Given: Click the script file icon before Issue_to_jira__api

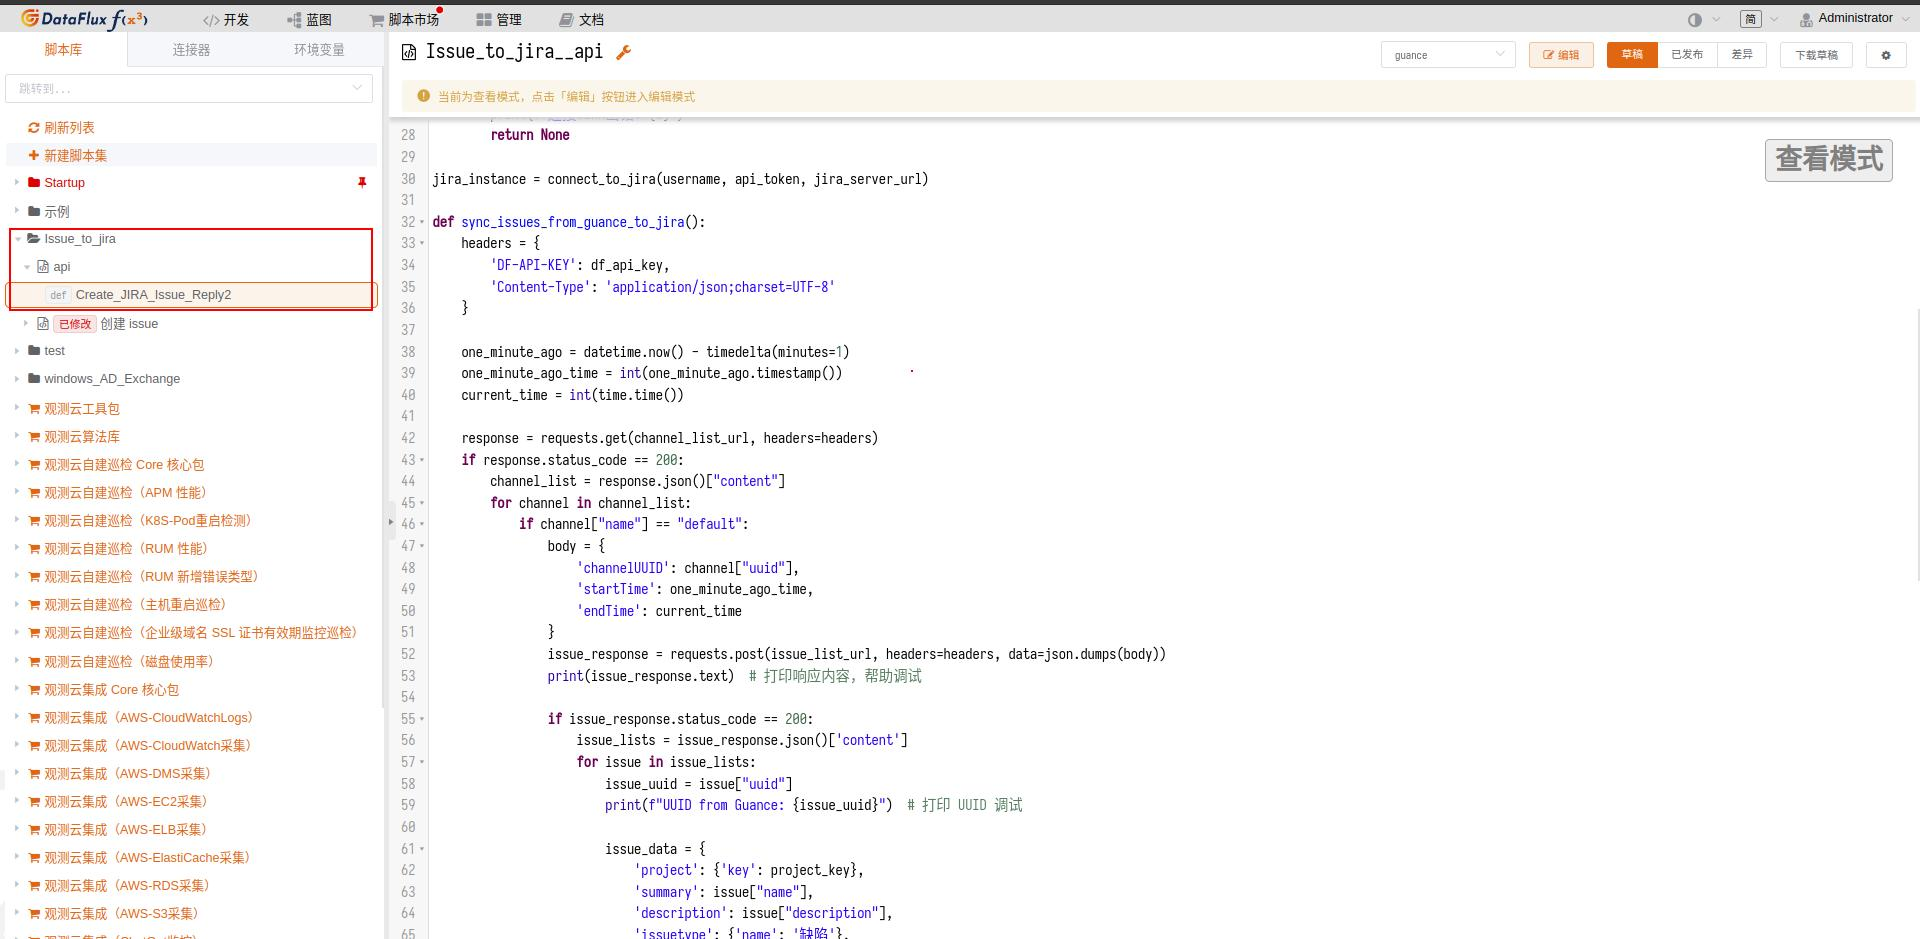Looking at the screenshot, I should pyautogui.click(x=408, y=52).
